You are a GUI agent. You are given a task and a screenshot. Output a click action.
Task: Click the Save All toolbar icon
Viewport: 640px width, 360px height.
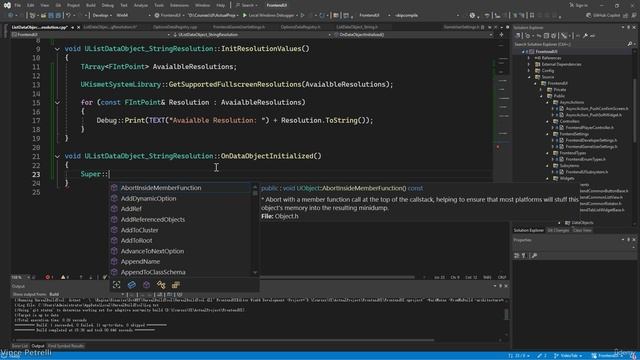[x=58, y=16]
